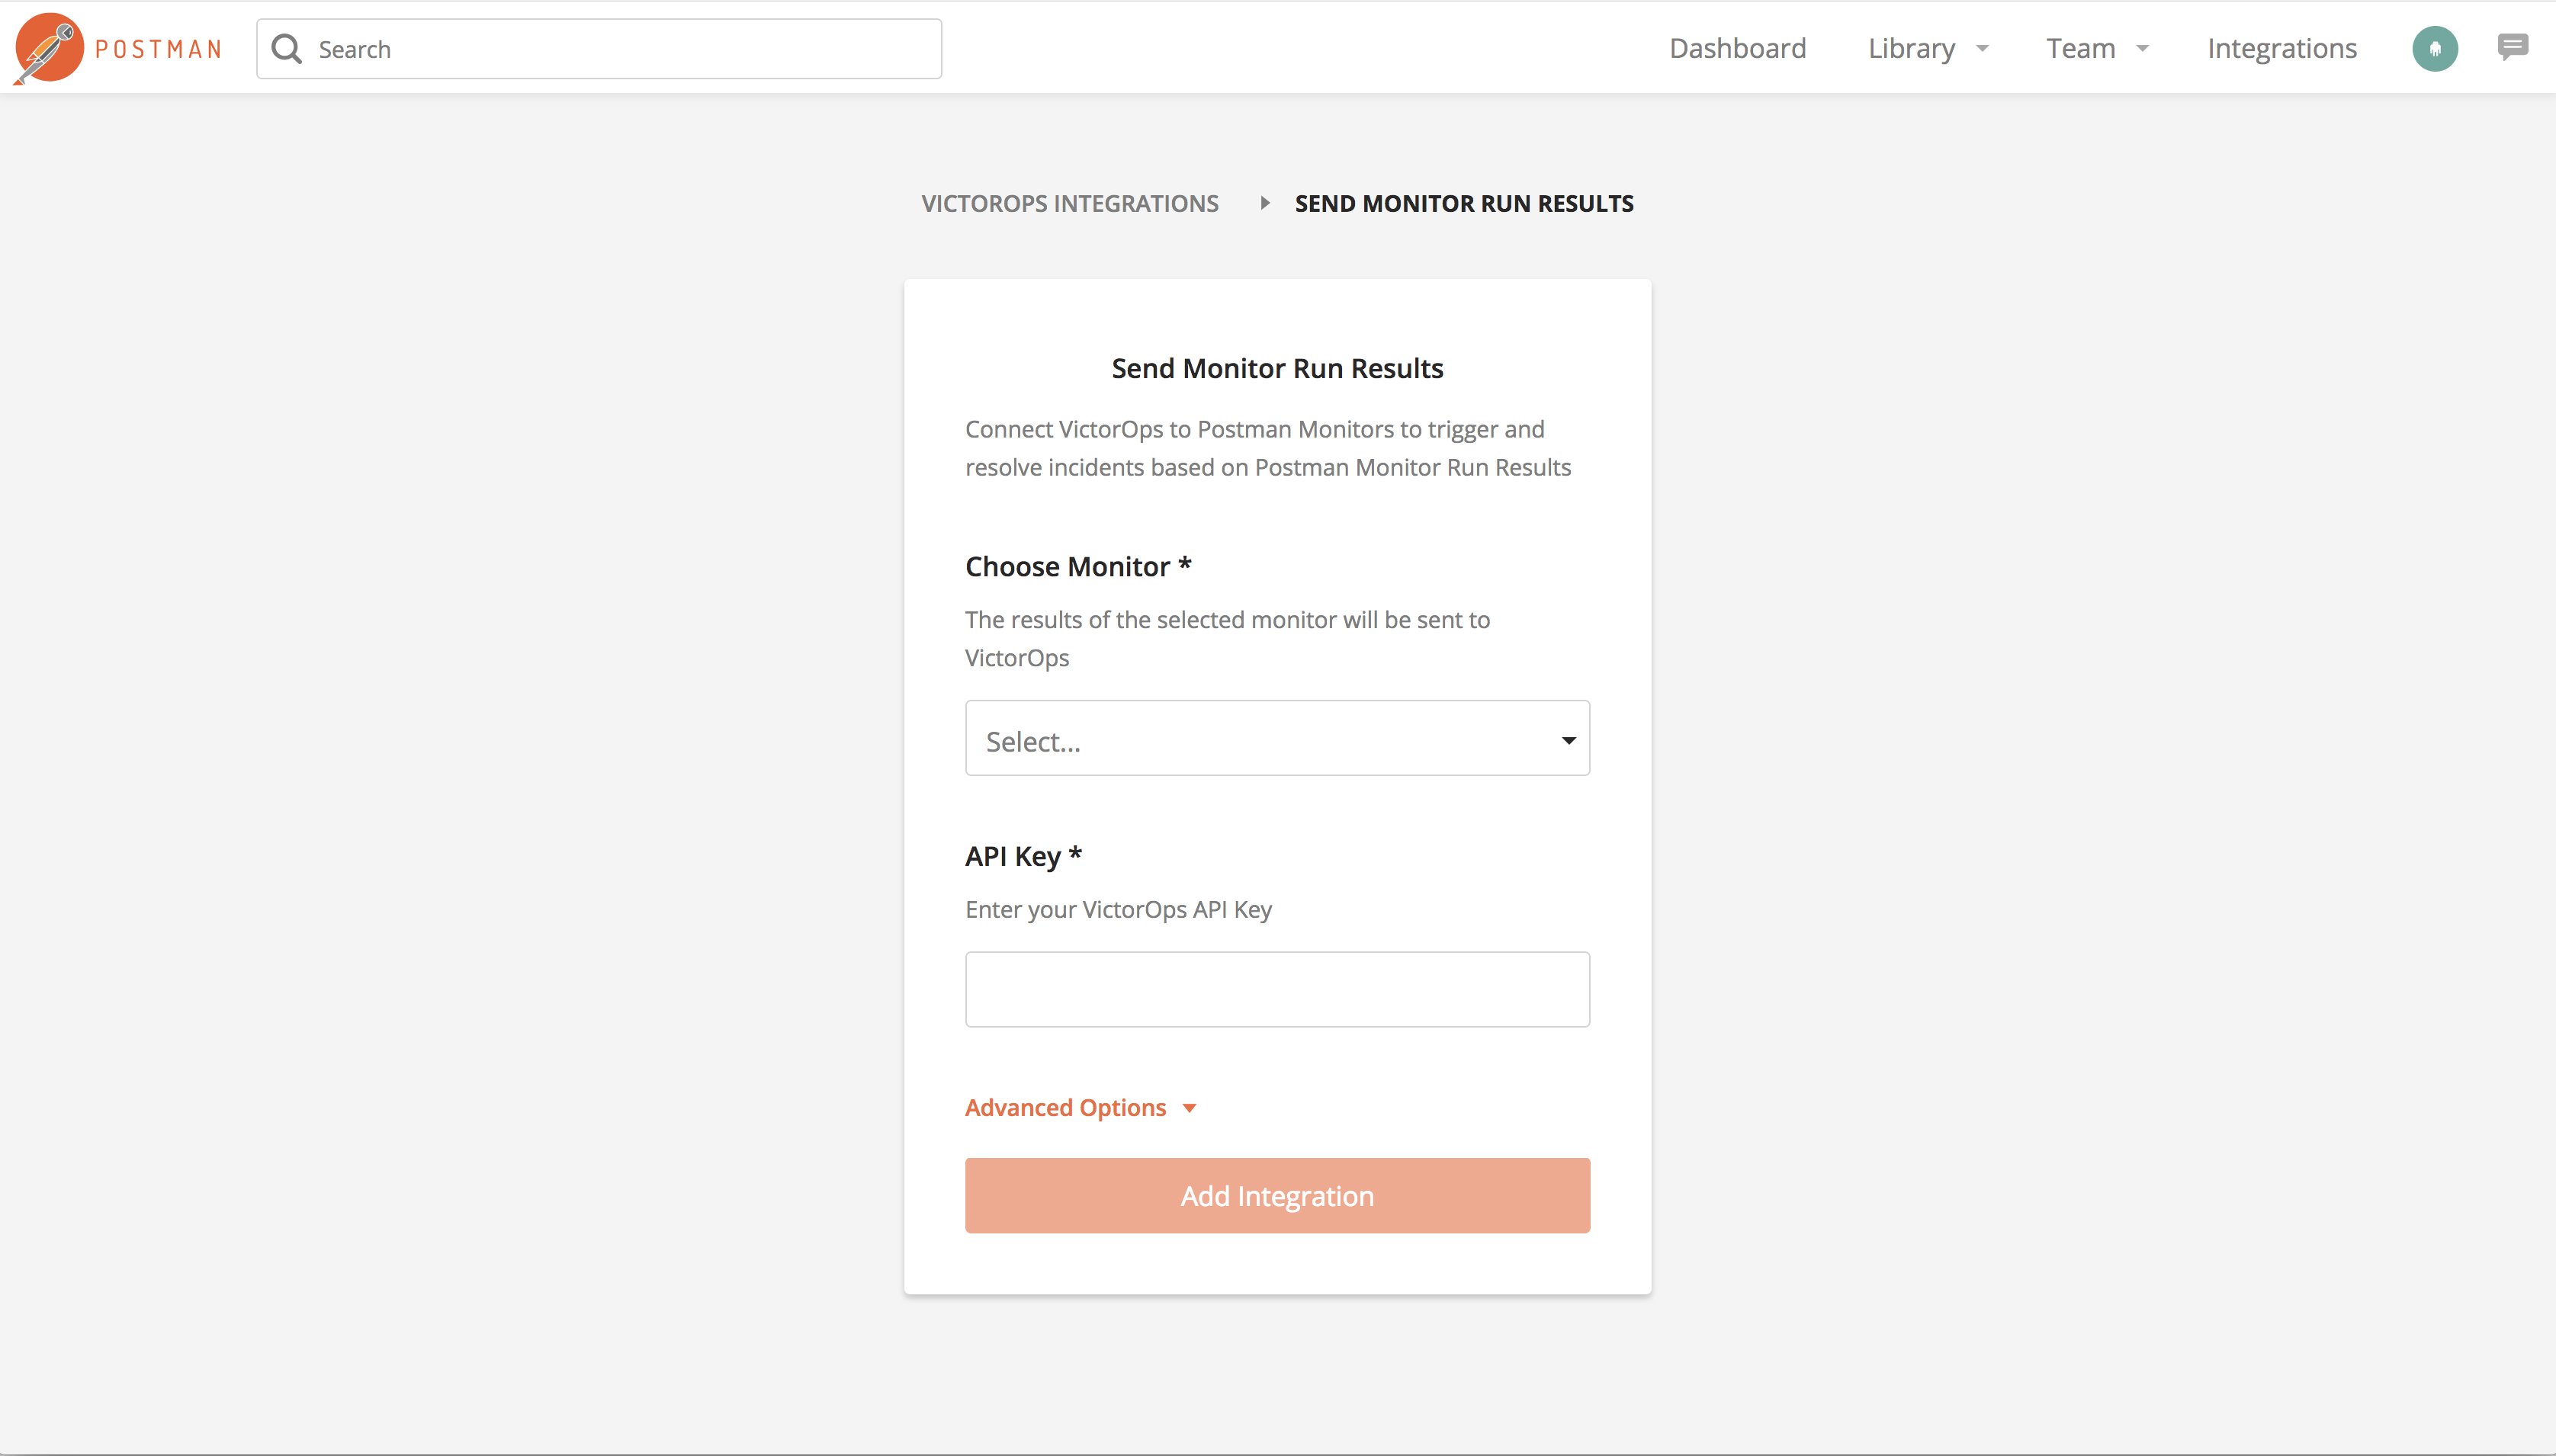The width and height of the screenshot is (2556, 1456).
Task: Click the Choose Monitor label
Action: (x=1078, y=566)
